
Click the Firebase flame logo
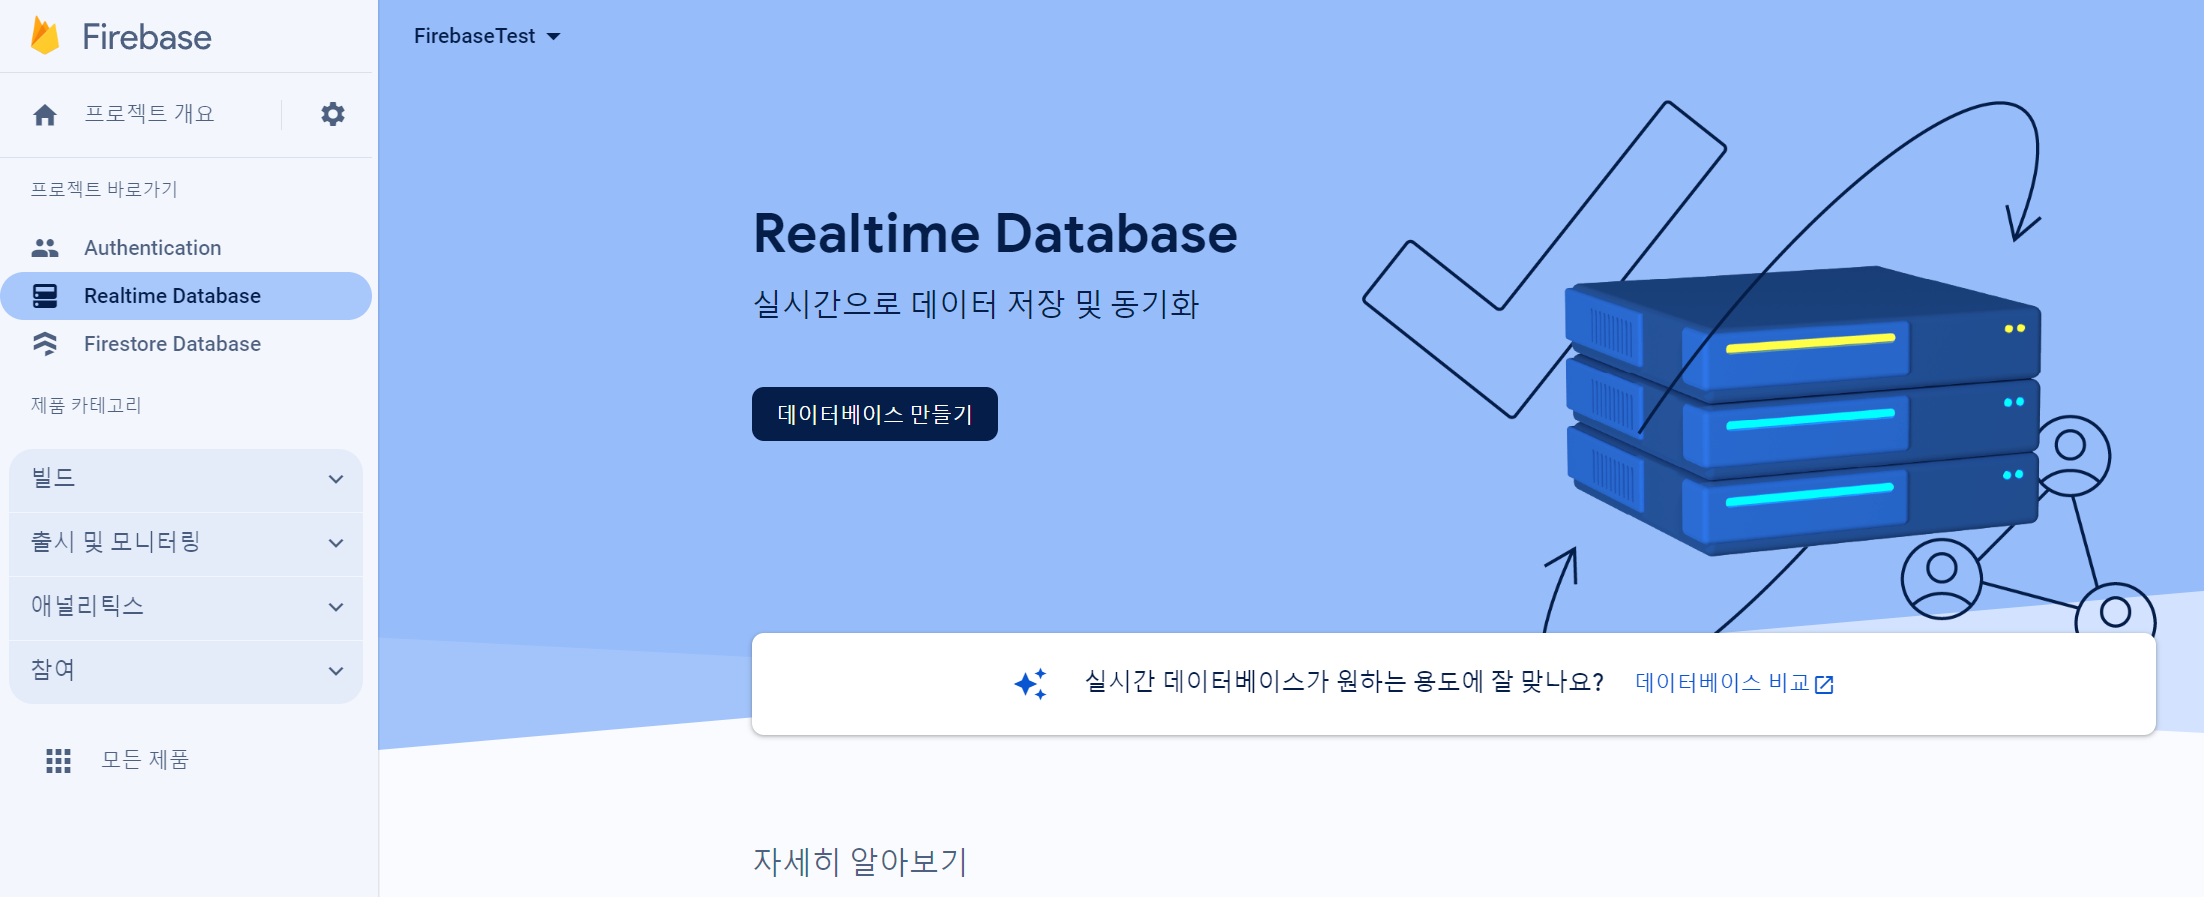tap(45, 36)
